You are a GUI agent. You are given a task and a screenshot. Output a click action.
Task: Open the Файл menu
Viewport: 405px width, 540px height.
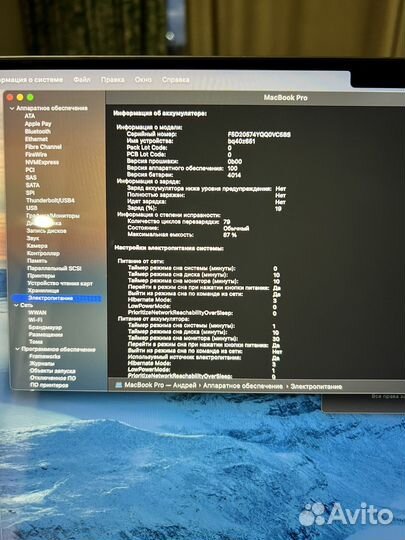82,80
